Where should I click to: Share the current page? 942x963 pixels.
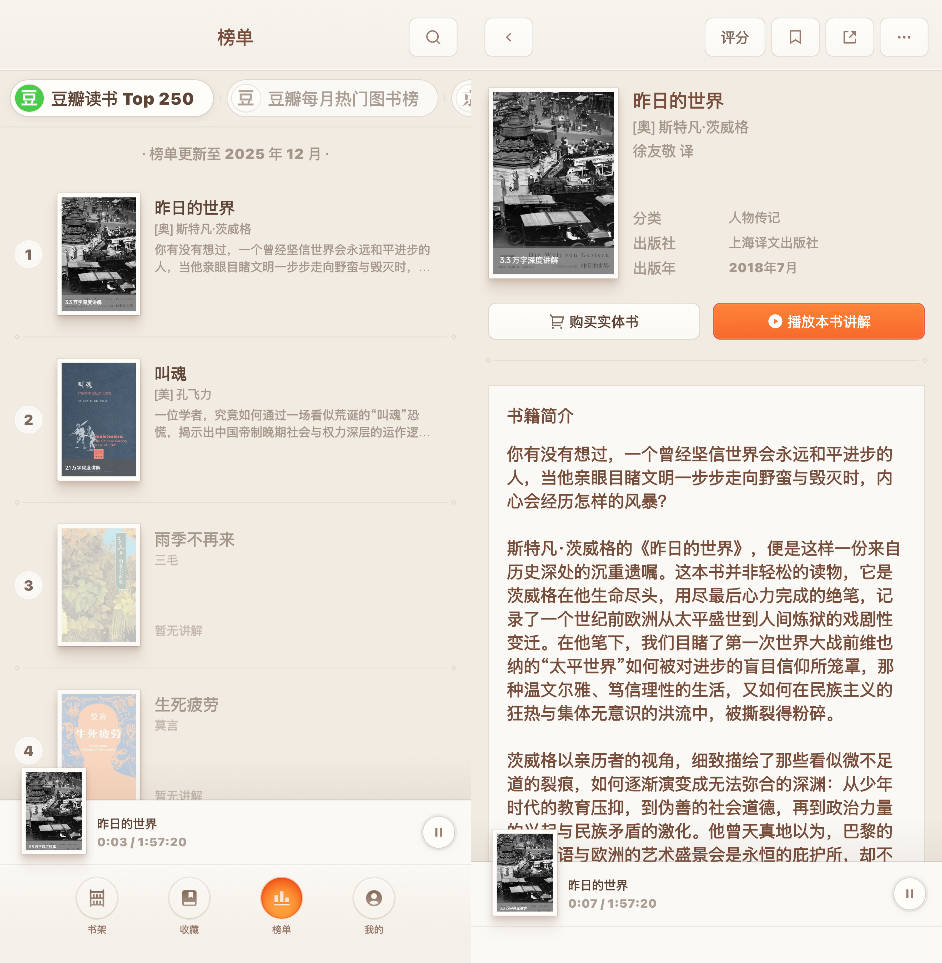point(849,36)
